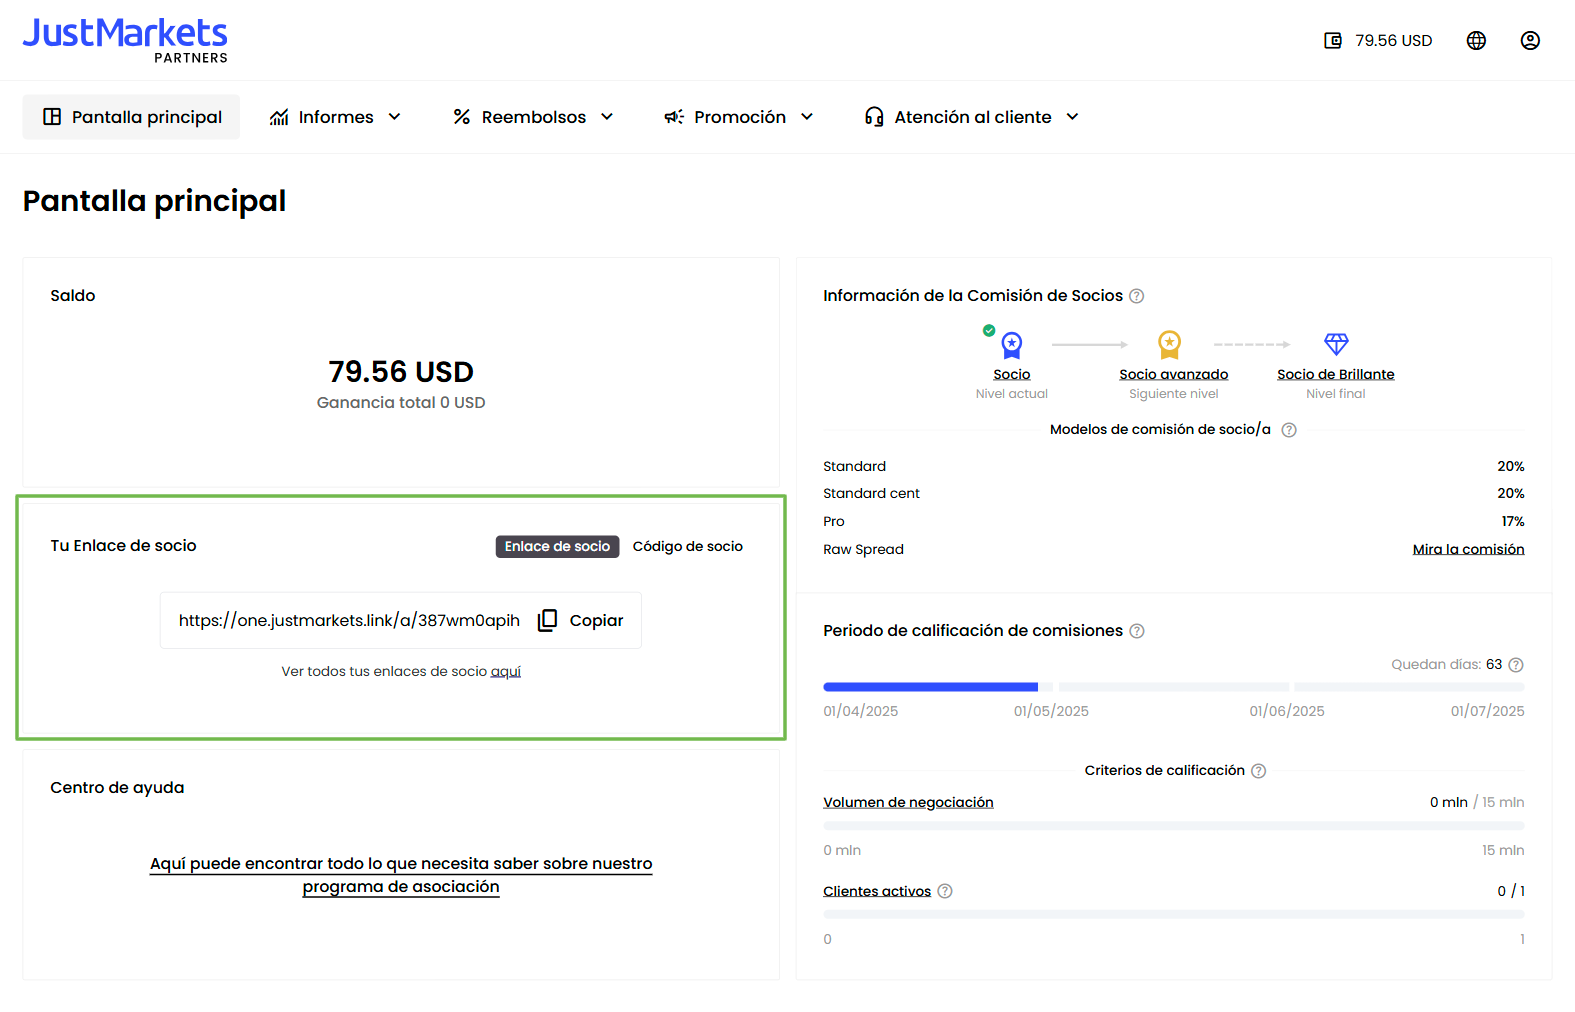Viewport: 1575px width, 1012px height.
Task: Click the Promoción megaphone icon
Action: (674, 117)
